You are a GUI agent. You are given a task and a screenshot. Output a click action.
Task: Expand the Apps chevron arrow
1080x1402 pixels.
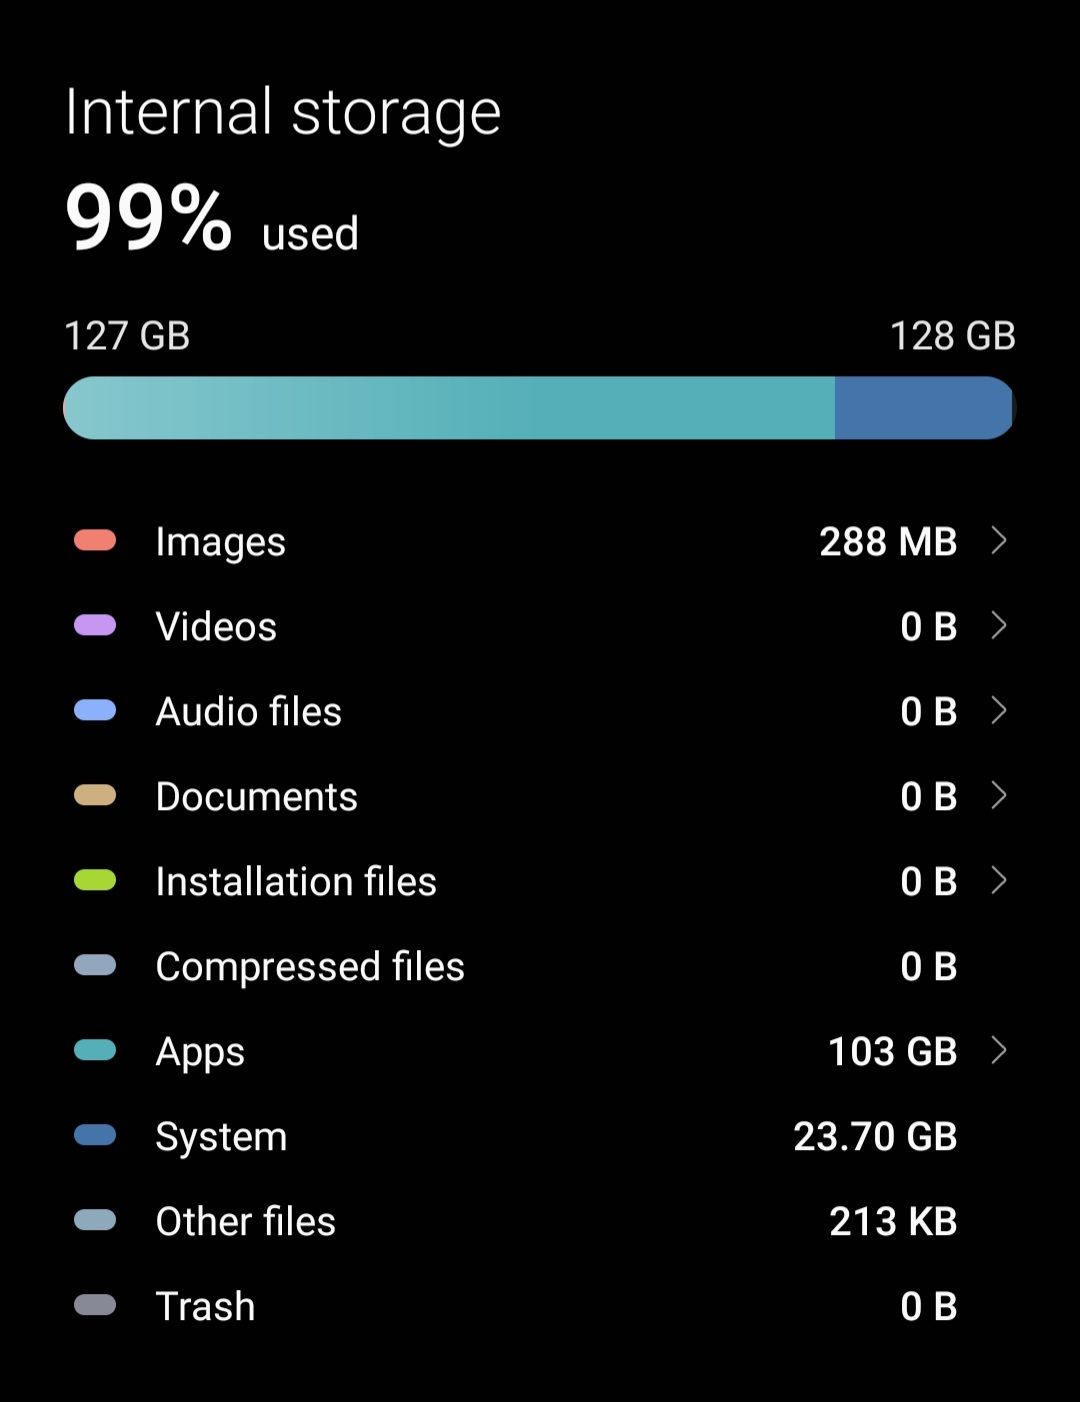(x=998, y=1051)
